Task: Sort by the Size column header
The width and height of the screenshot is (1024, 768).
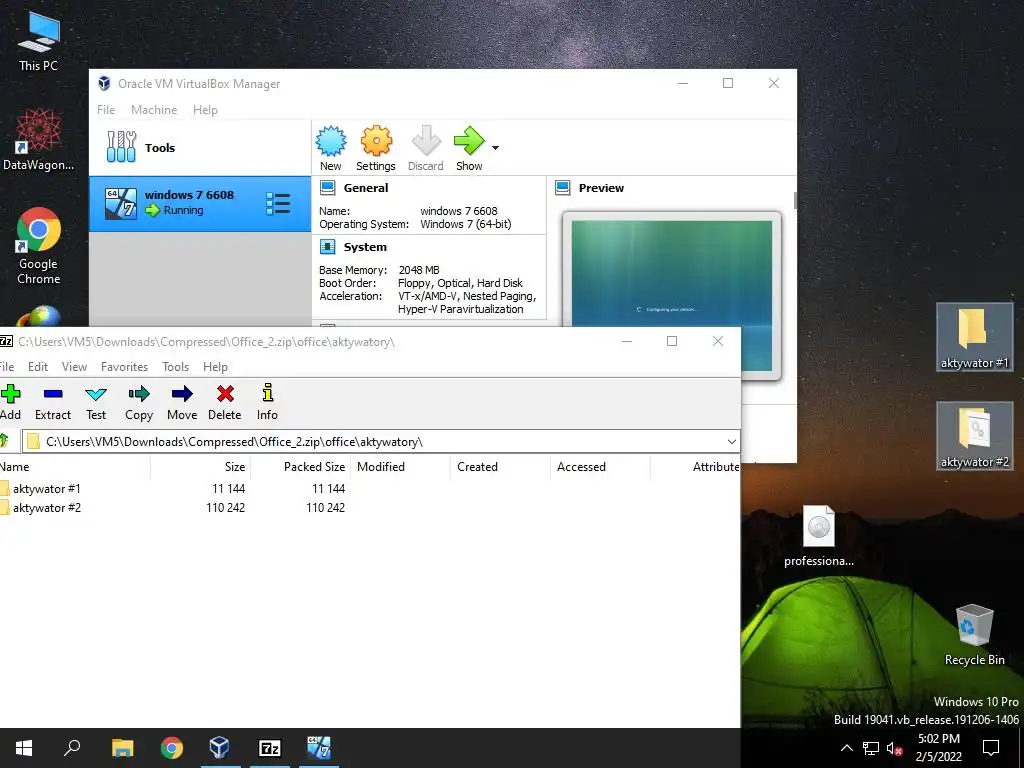Action: point(200,466)
